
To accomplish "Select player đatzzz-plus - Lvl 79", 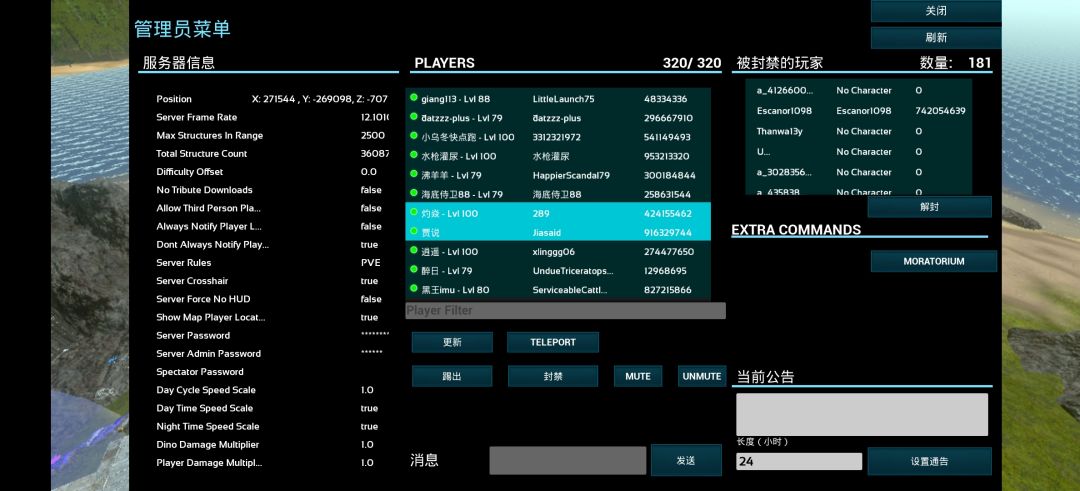I will [x=558, y=118].
